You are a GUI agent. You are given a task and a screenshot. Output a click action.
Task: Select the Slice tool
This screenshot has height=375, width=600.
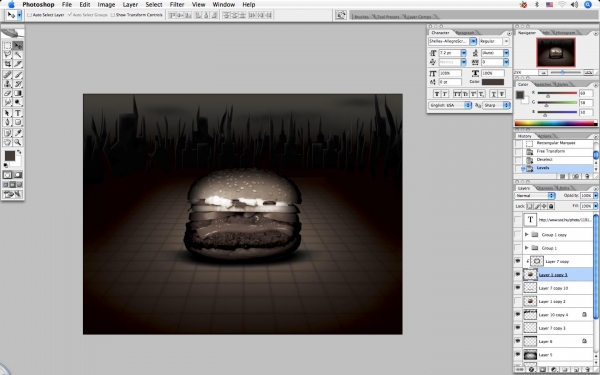[x=18, y=64]
